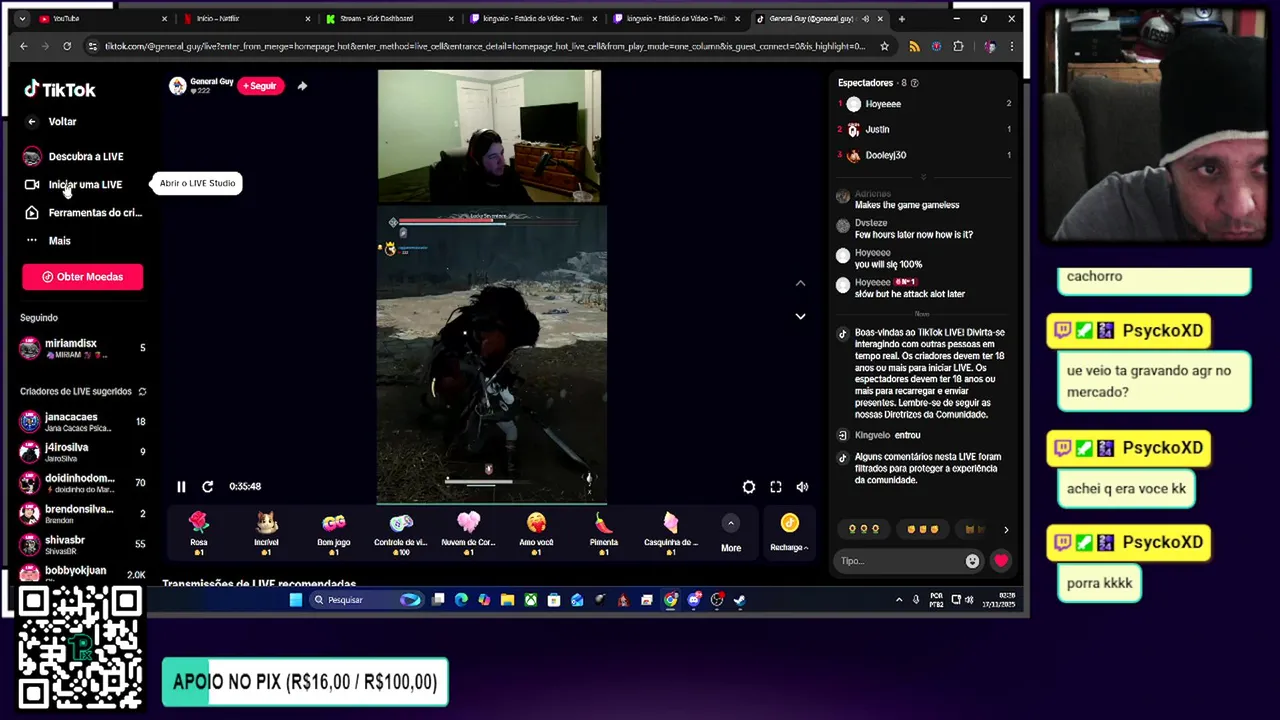The width and height of the screenshot is (1280, 720).
Task: Collapse the viewers ranking list chevron
Action: pyautogui.click(x=923, y=176)
